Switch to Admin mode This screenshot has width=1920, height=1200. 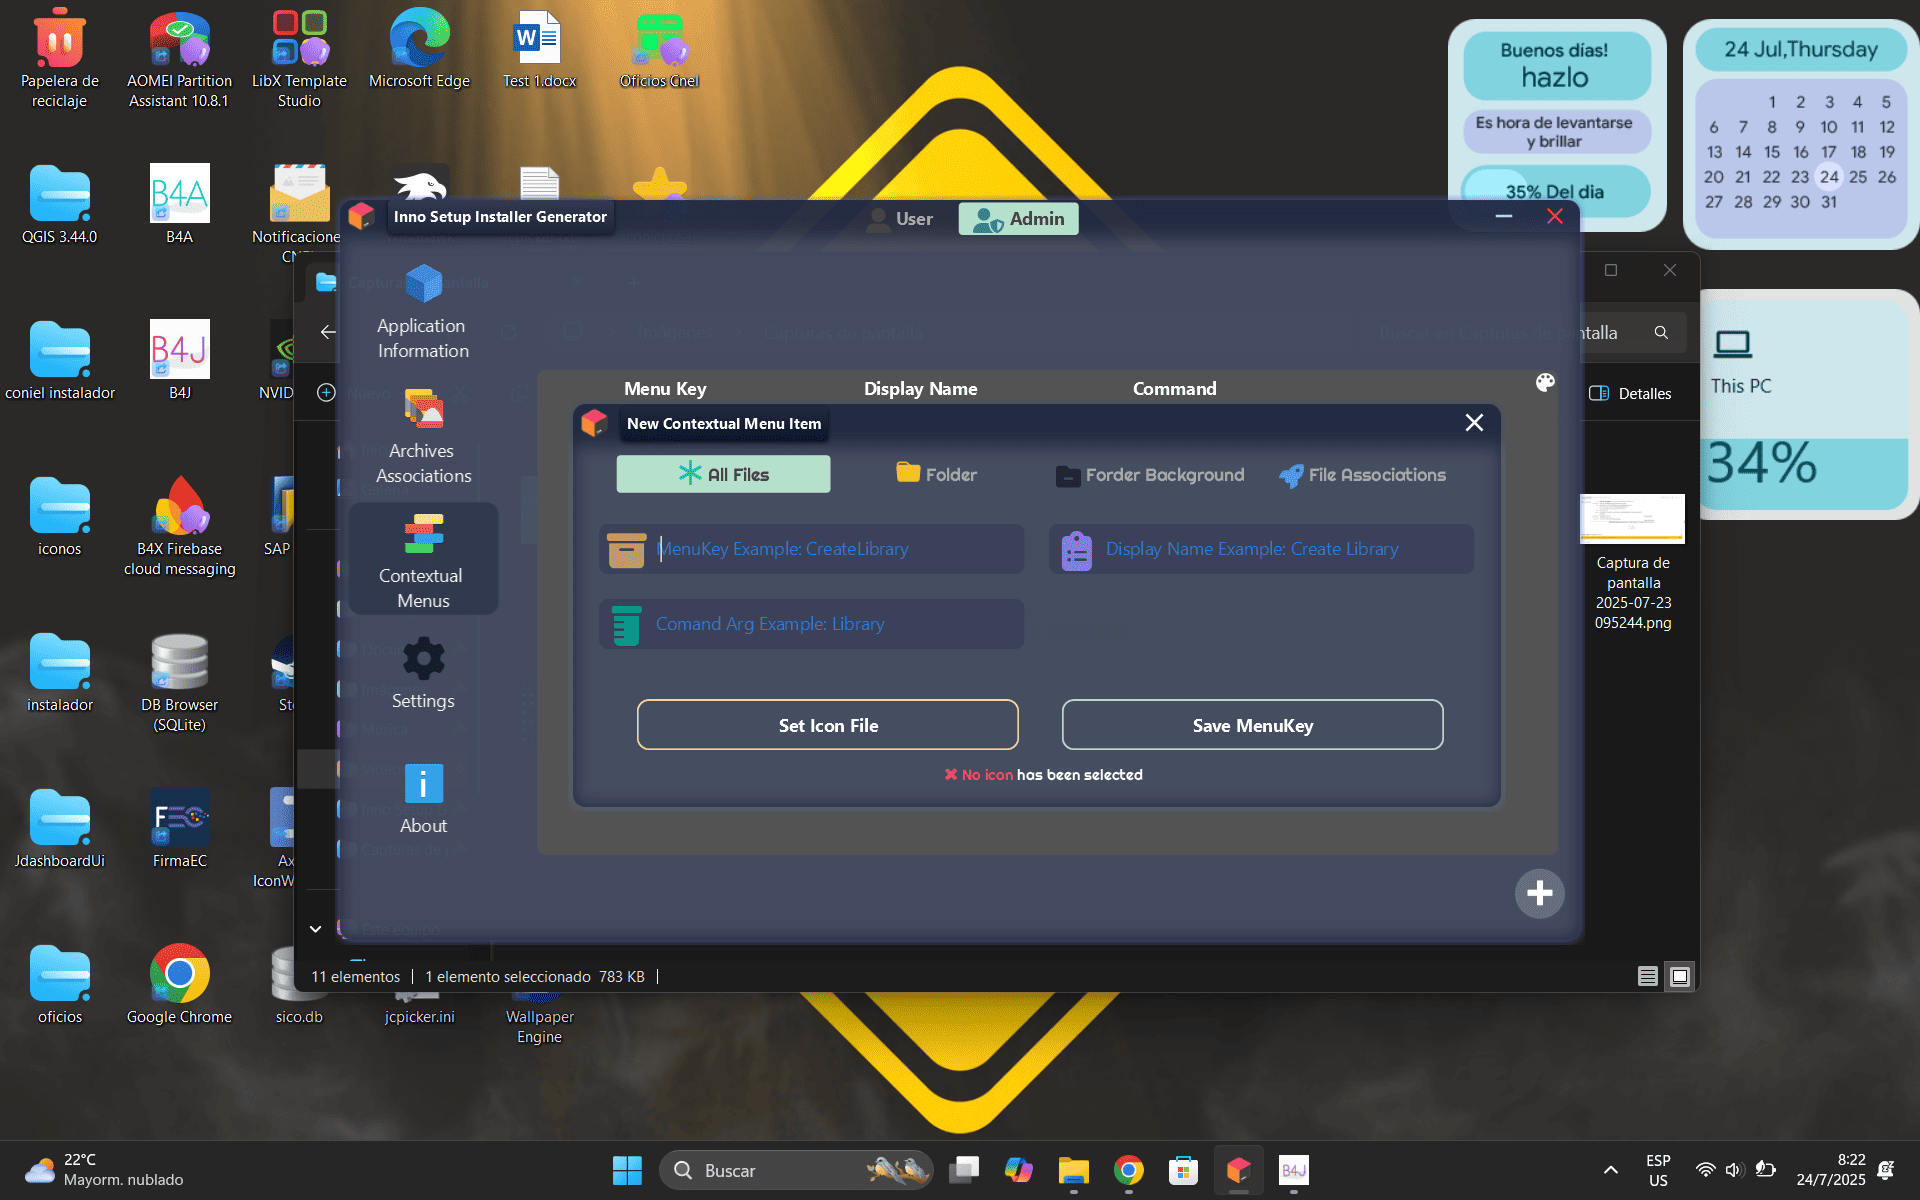pyautogui.click(x=1019, y=219)
